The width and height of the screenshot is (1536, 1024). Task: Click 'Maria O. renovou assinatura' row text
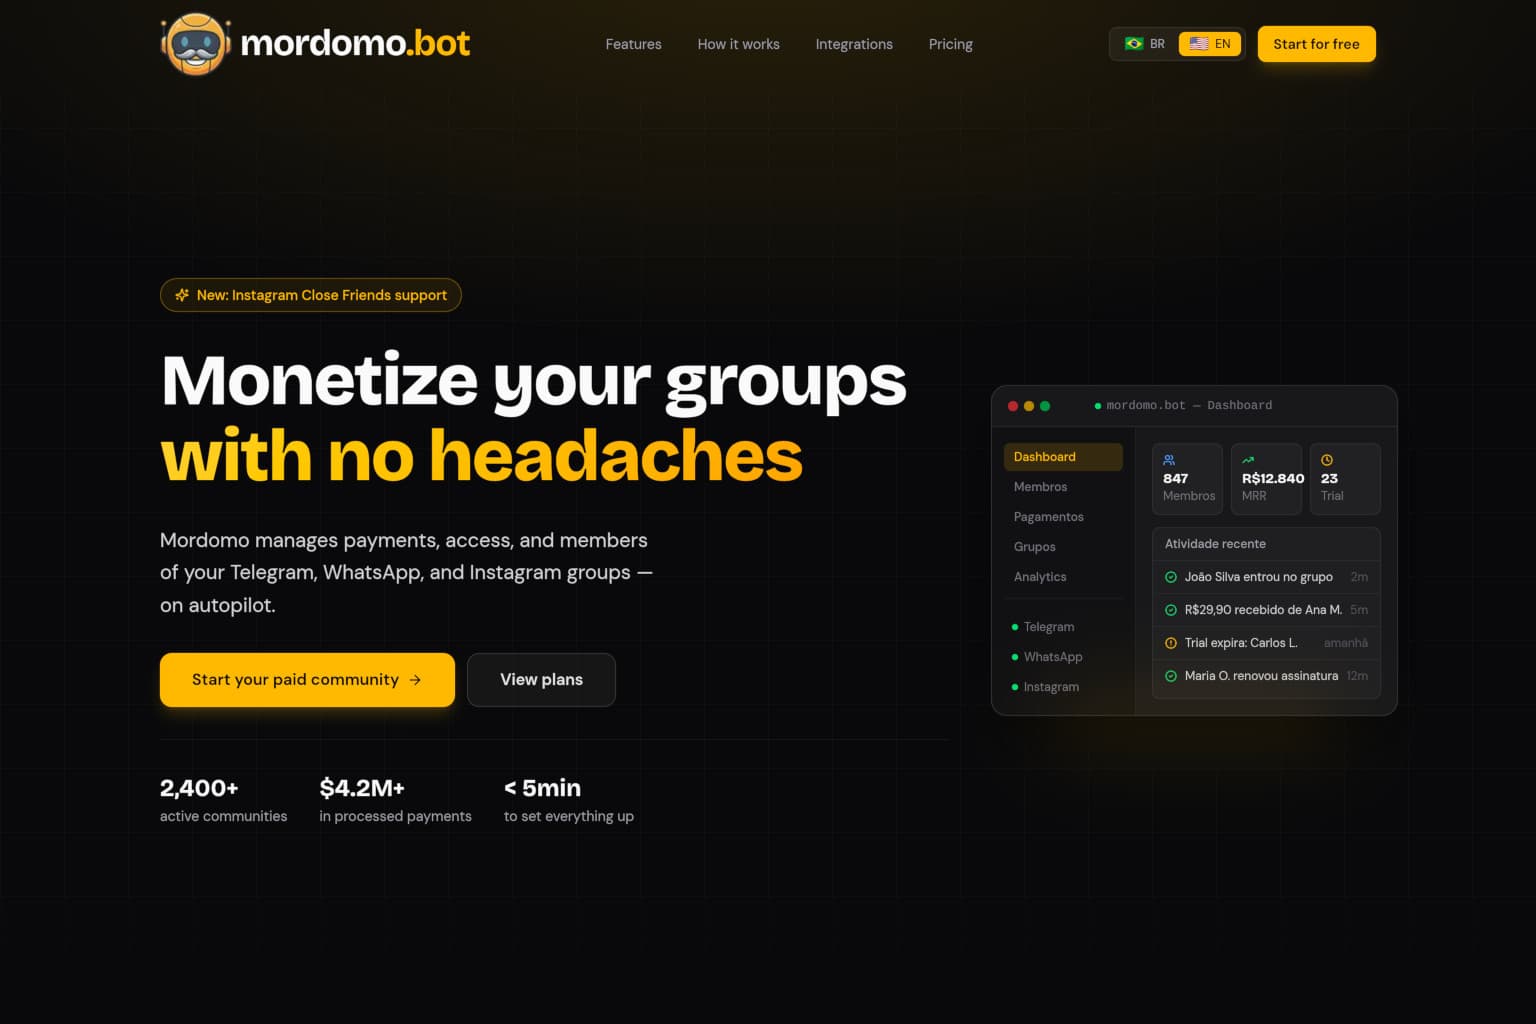tap(1261, 676)
